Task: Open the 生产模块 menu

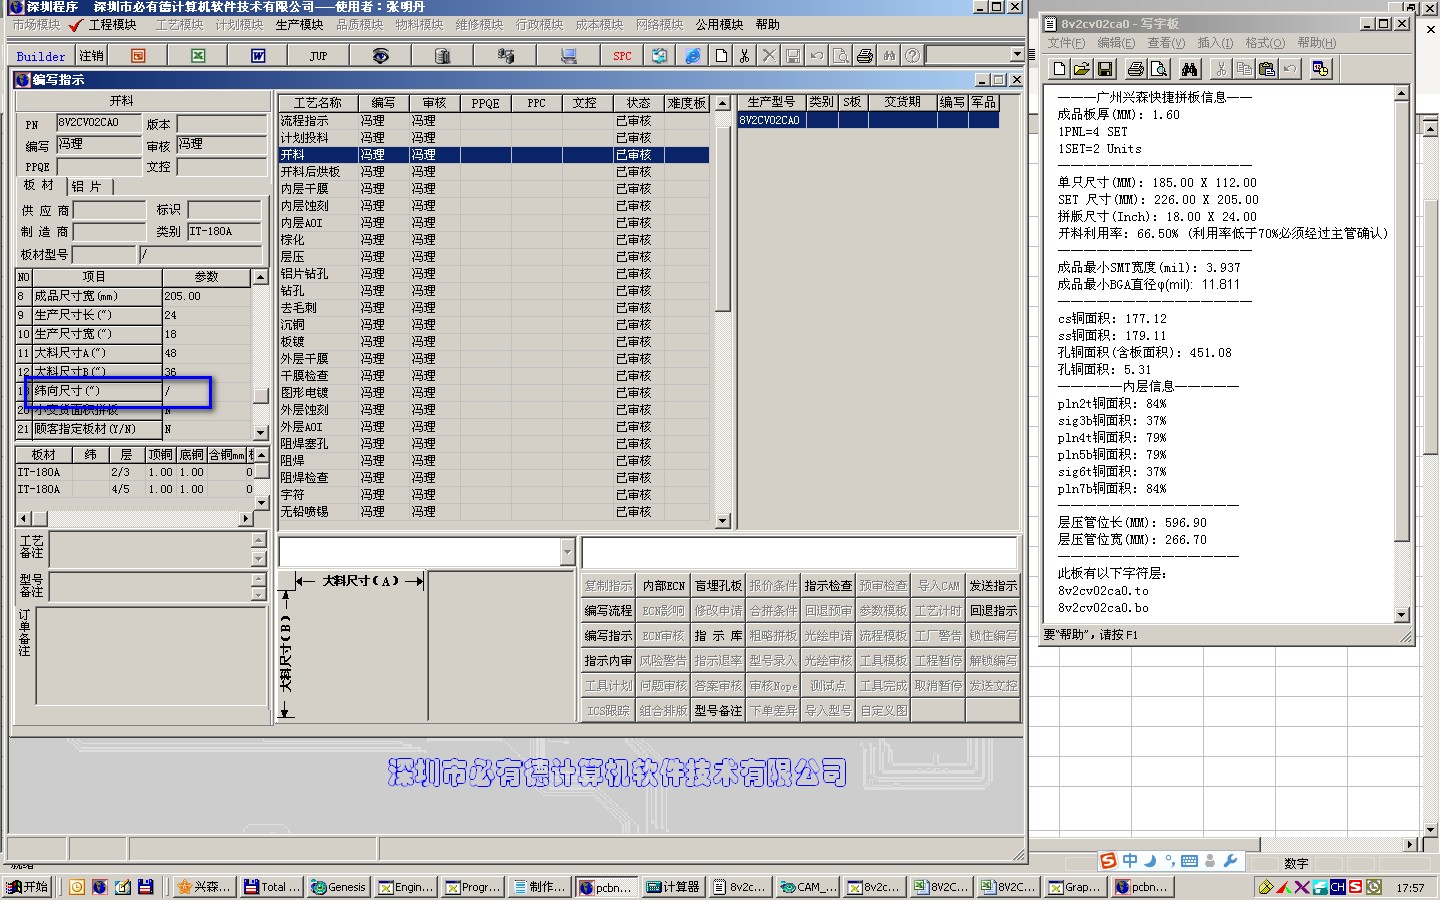Action: click(x=299, y=25)
